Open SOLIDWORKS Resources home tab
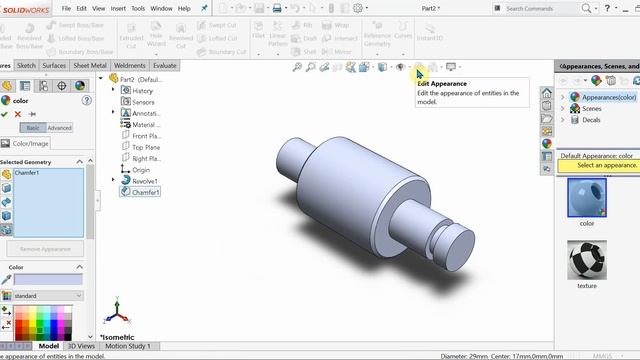 coord(547,93)
